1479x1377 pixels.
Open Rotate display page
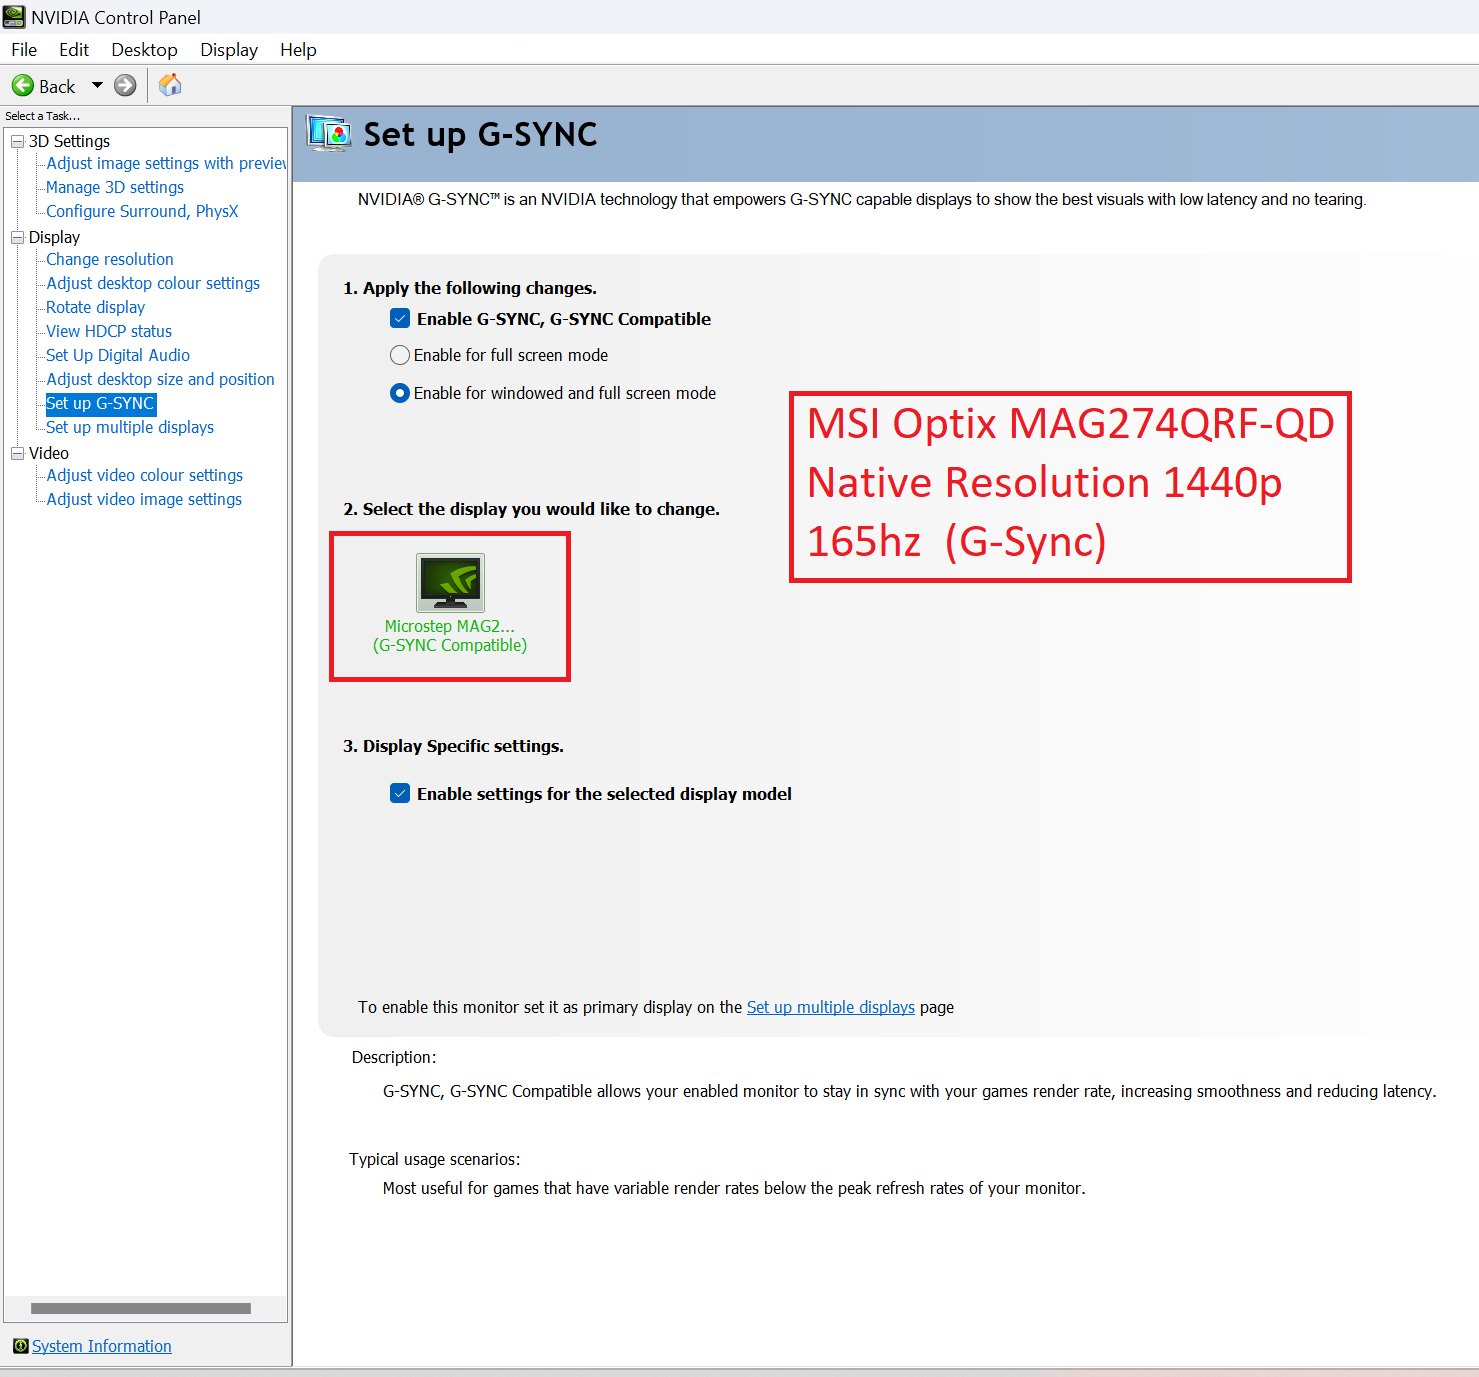96,307
